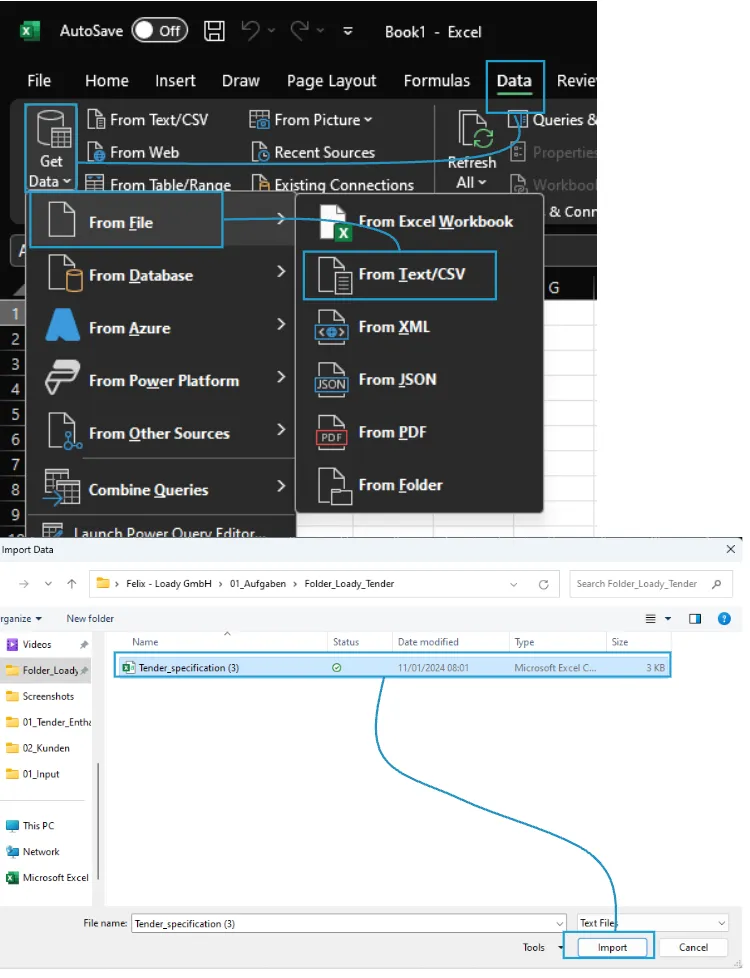This screenshot has width=750, height=978.
Task: Choose From Excel Workbook in the submenu
Action: click(x=419, y=221)
